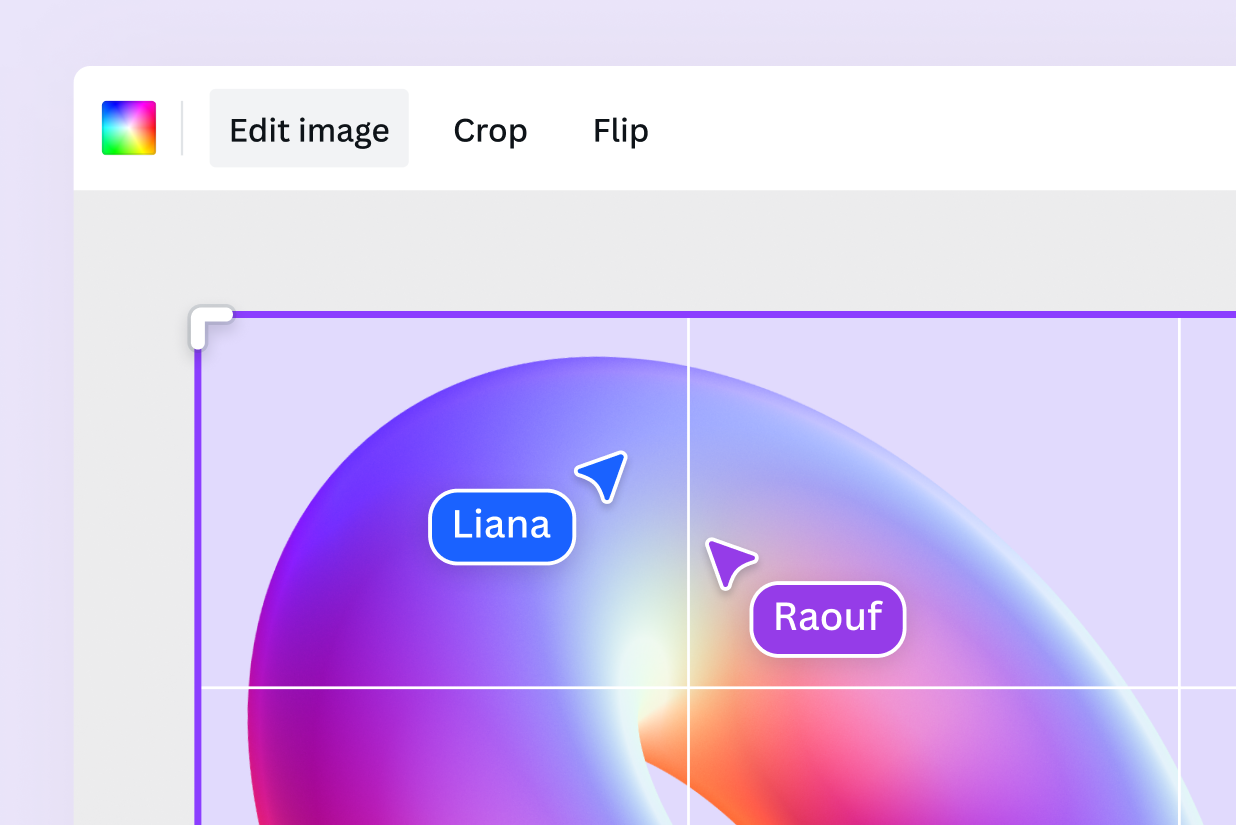1236x825 pixels.
Task: Click the Edit image button
Action: (309, 129)
